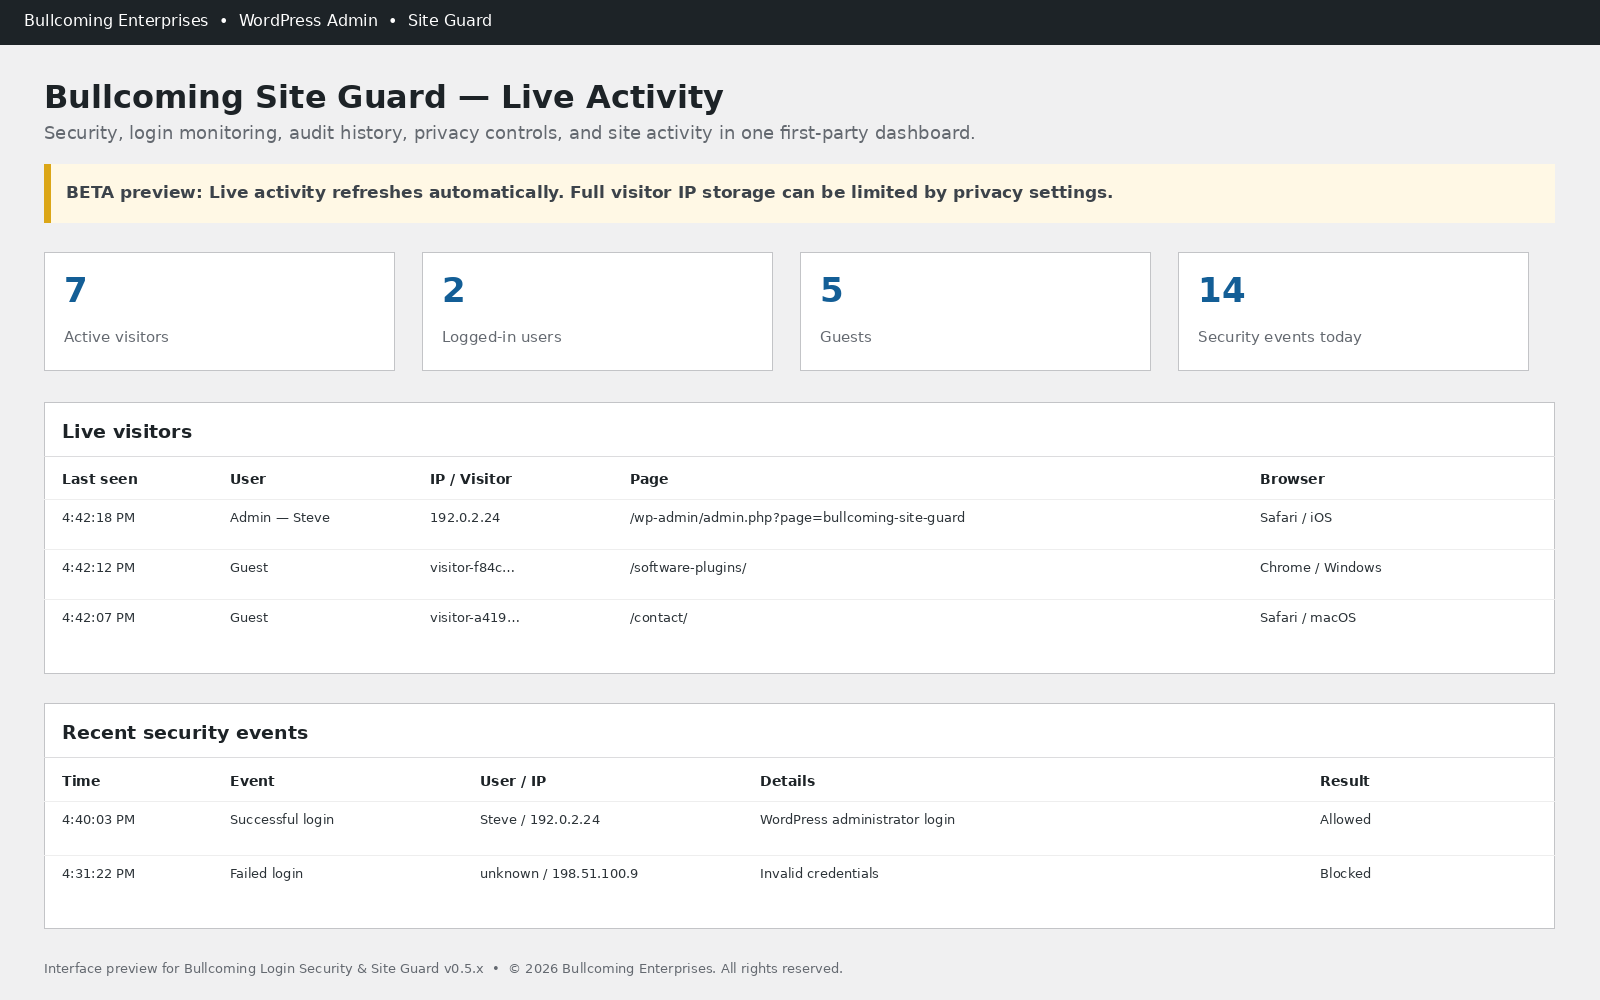Click the Details column header
The image size is (1600, 1000).
click(787, 781)
